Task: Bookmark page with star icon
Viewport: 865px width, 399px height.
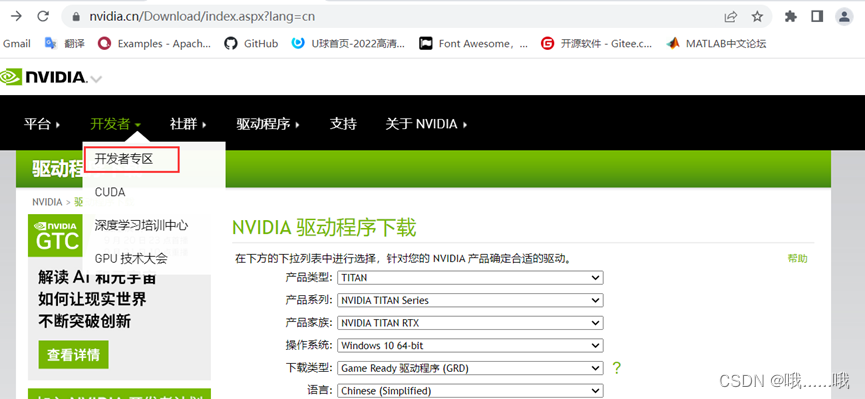Action: (x=757, y=17)
